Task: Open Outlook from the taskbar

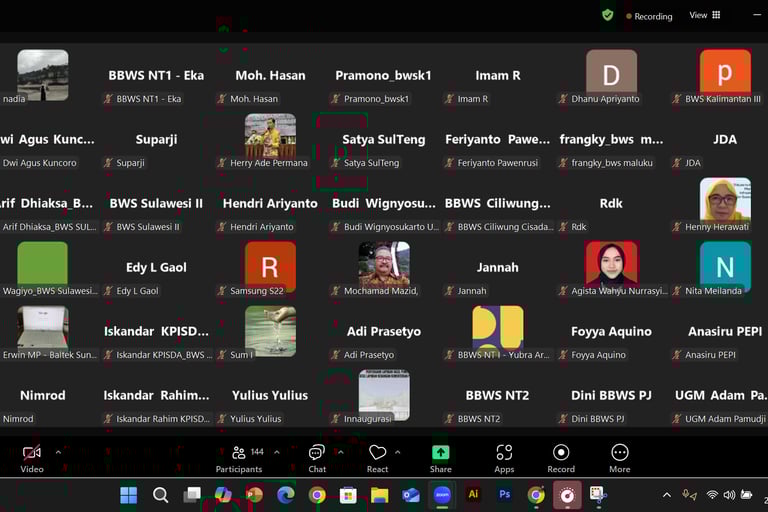Action: pyautogui.click(x=411, y=495)
